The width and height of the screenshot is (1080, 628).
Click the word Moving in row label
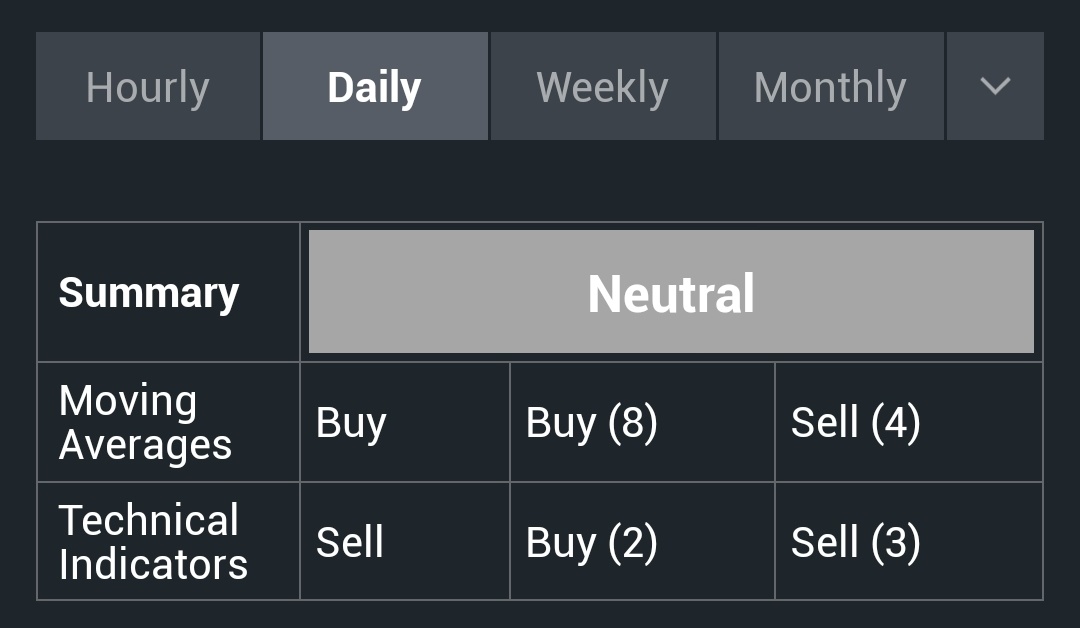128,401
